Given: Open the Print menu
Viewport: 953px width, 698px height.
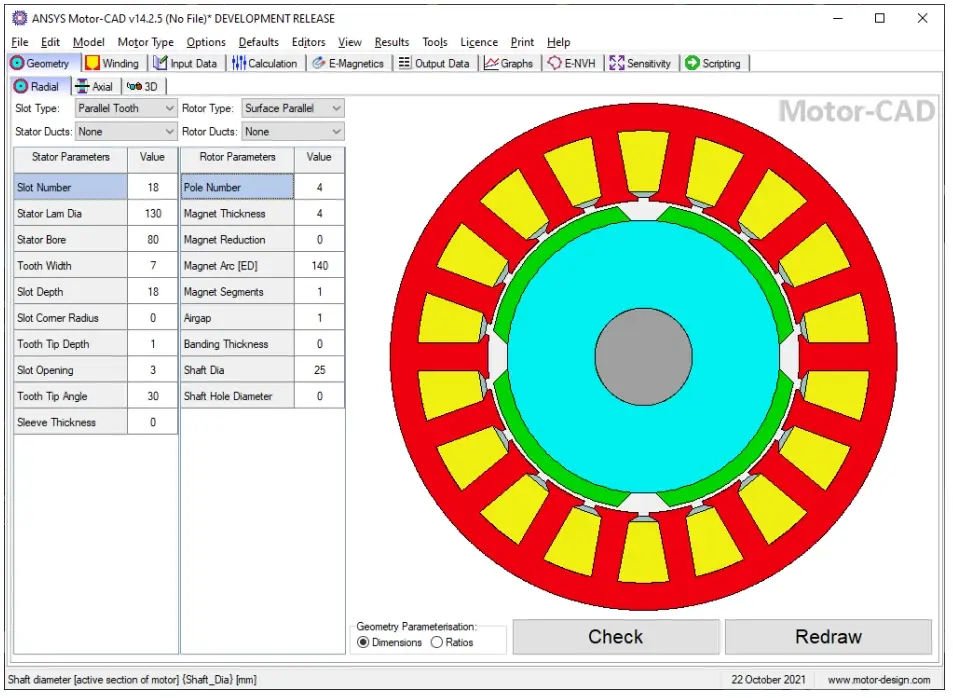Looking at the screenshot, I should (522, 42).
